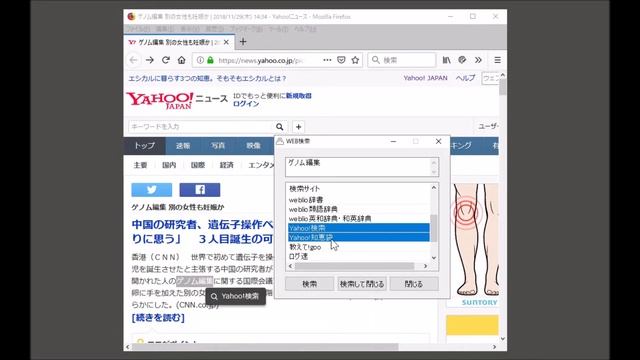Viewport: 640px width, 360px height.
Task: Click the Yahoo!検索 popup button
Action: point(236,296)
